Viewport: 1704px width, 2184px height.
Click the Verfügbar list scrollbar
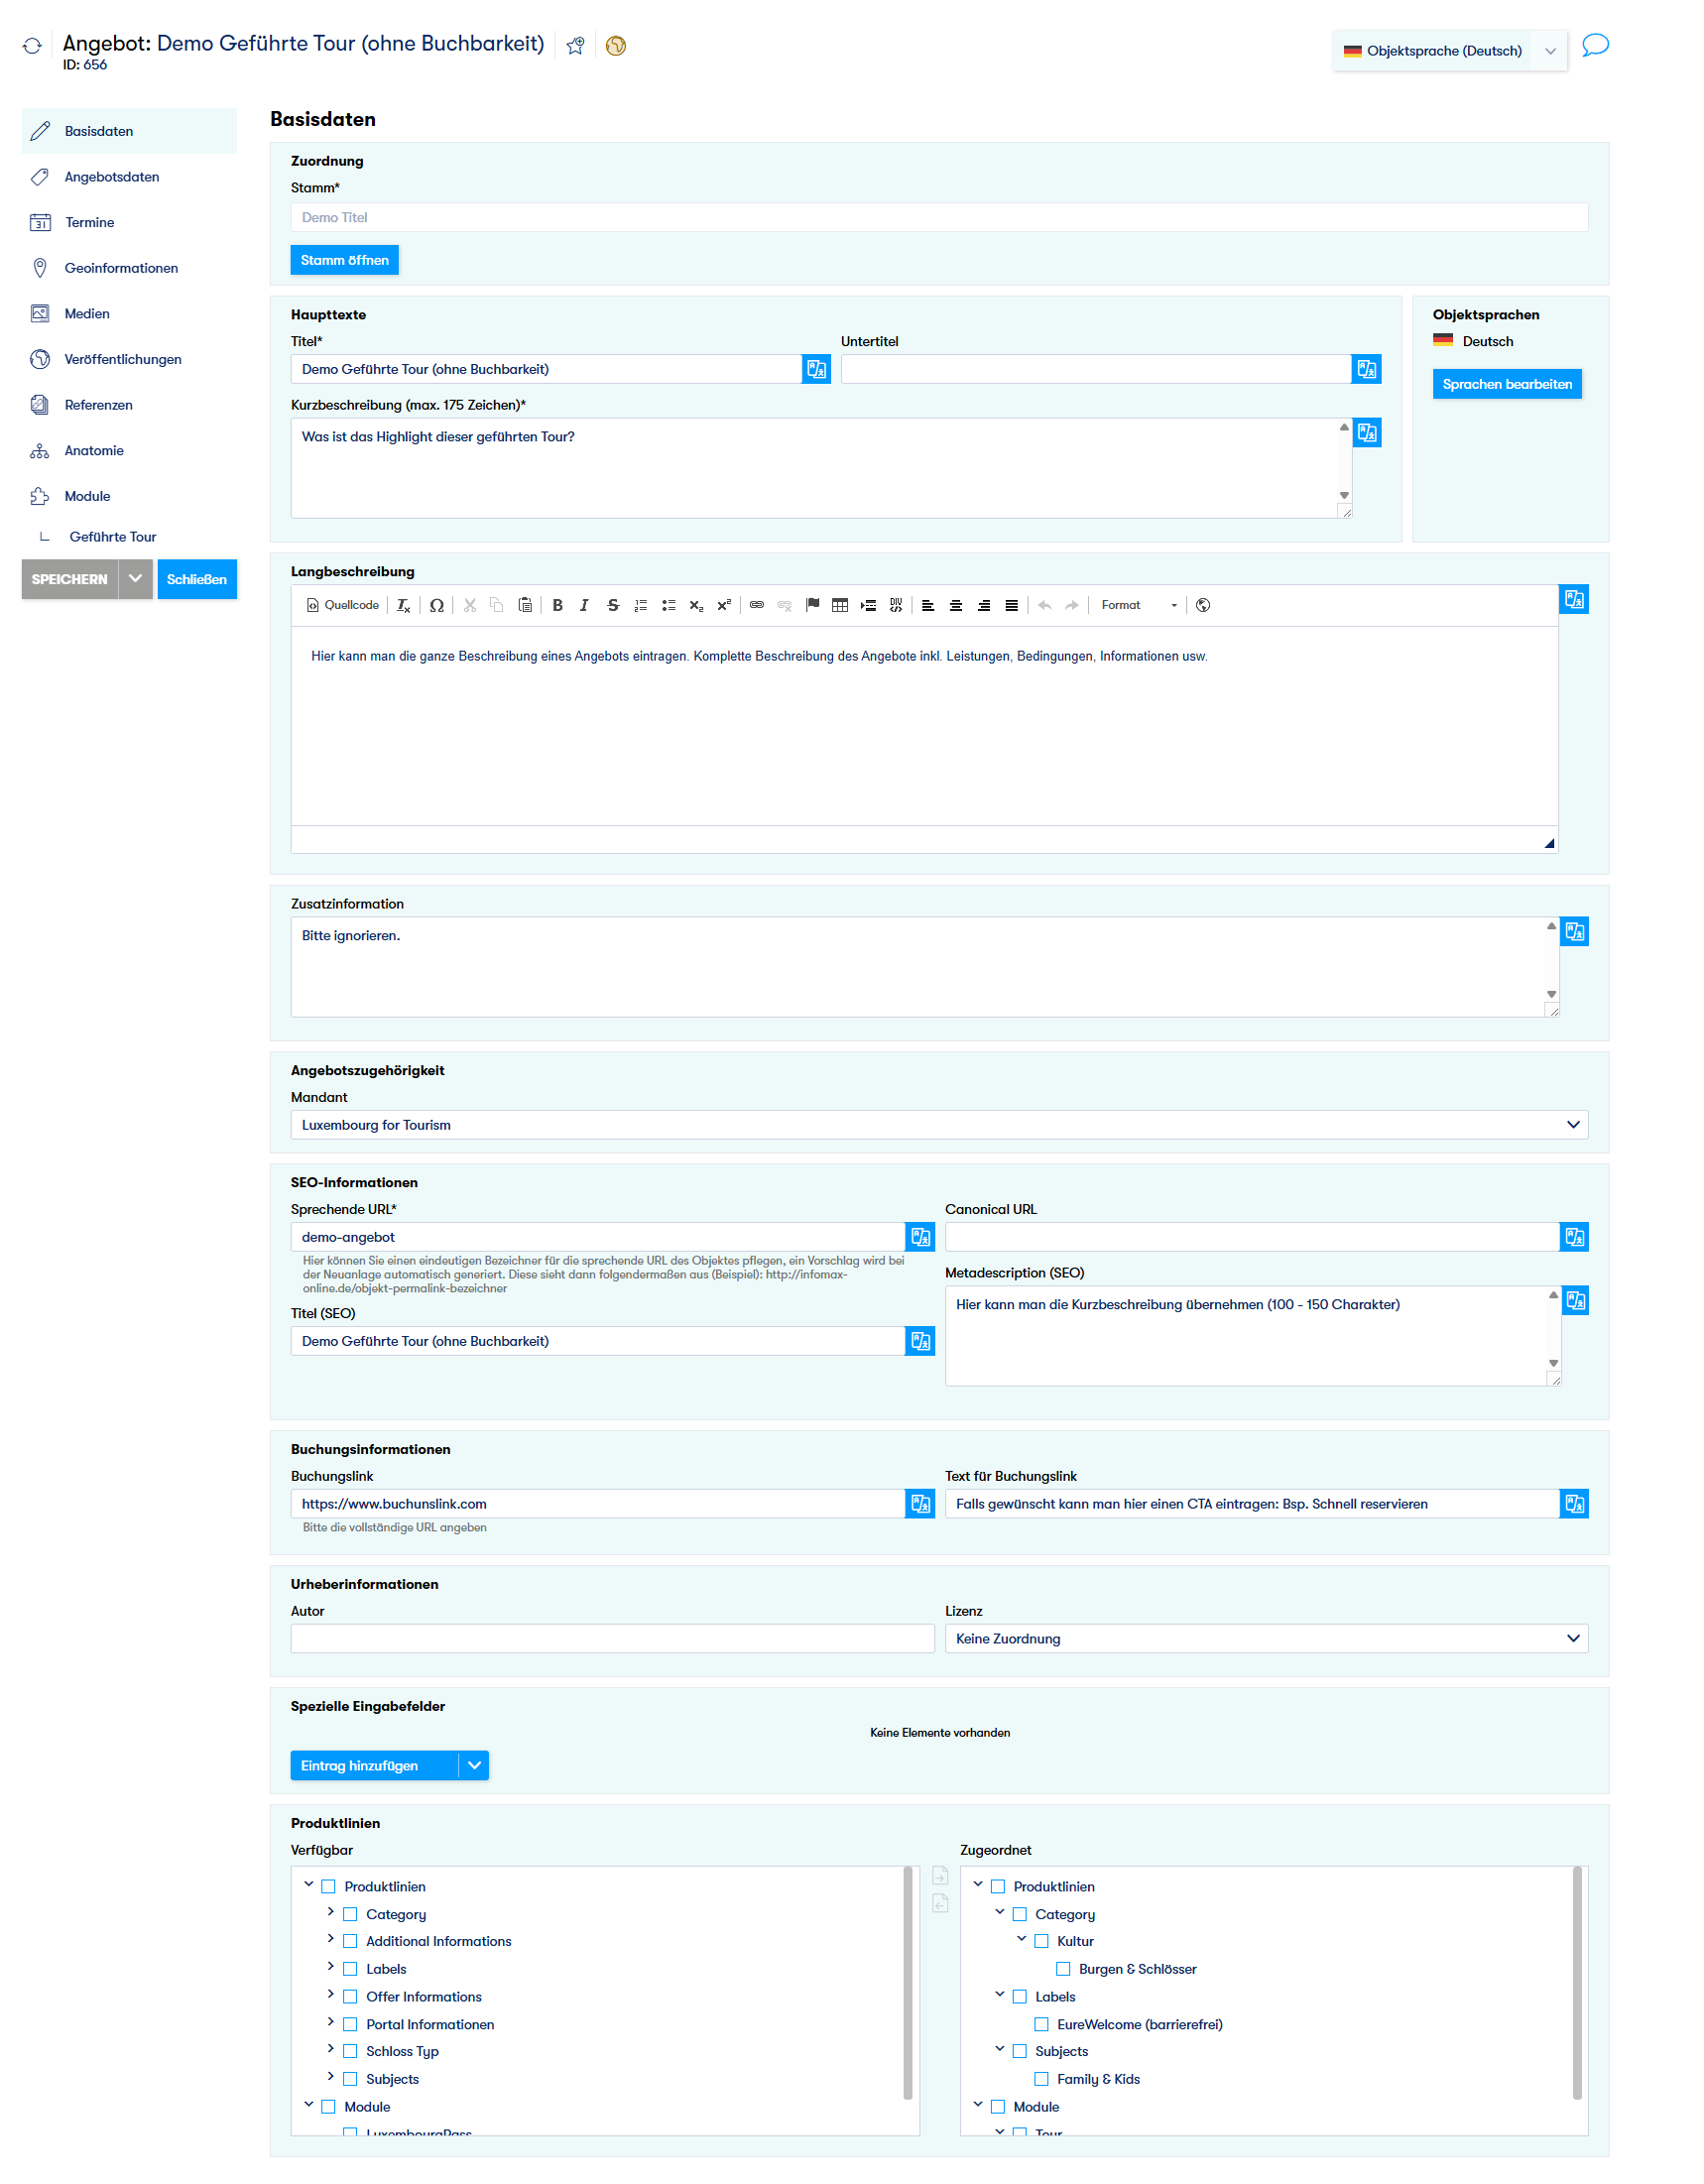pyautogui.click(x=908, y=1985)
